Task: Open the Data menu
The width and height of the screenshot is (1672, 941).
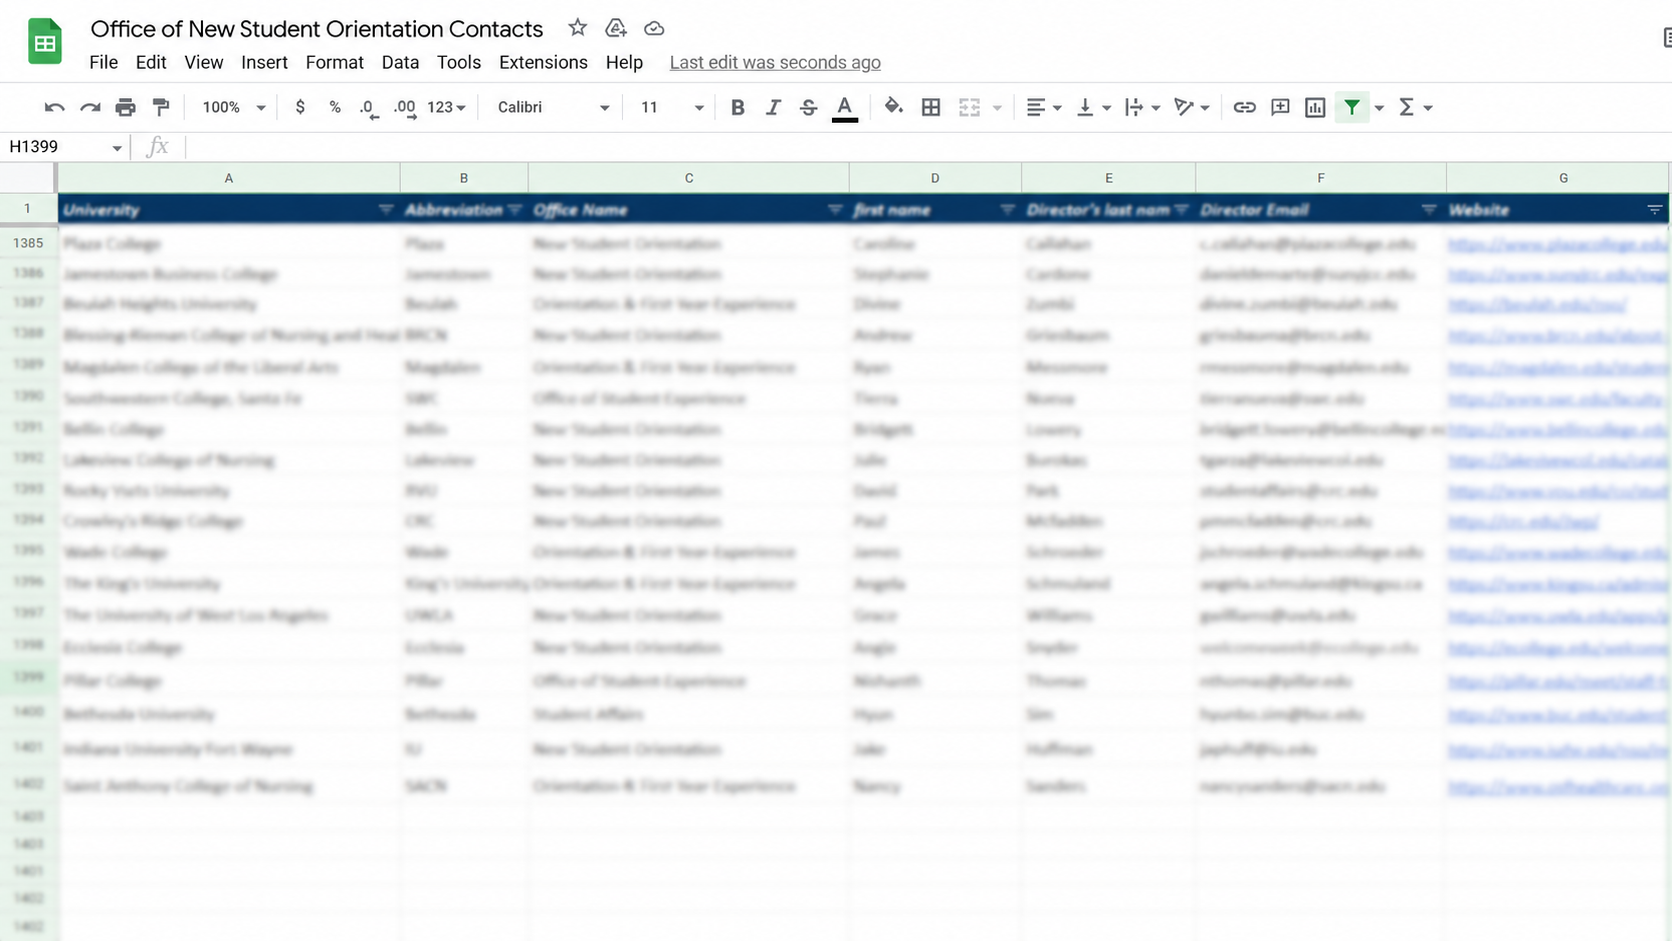Action: [400, 62]
